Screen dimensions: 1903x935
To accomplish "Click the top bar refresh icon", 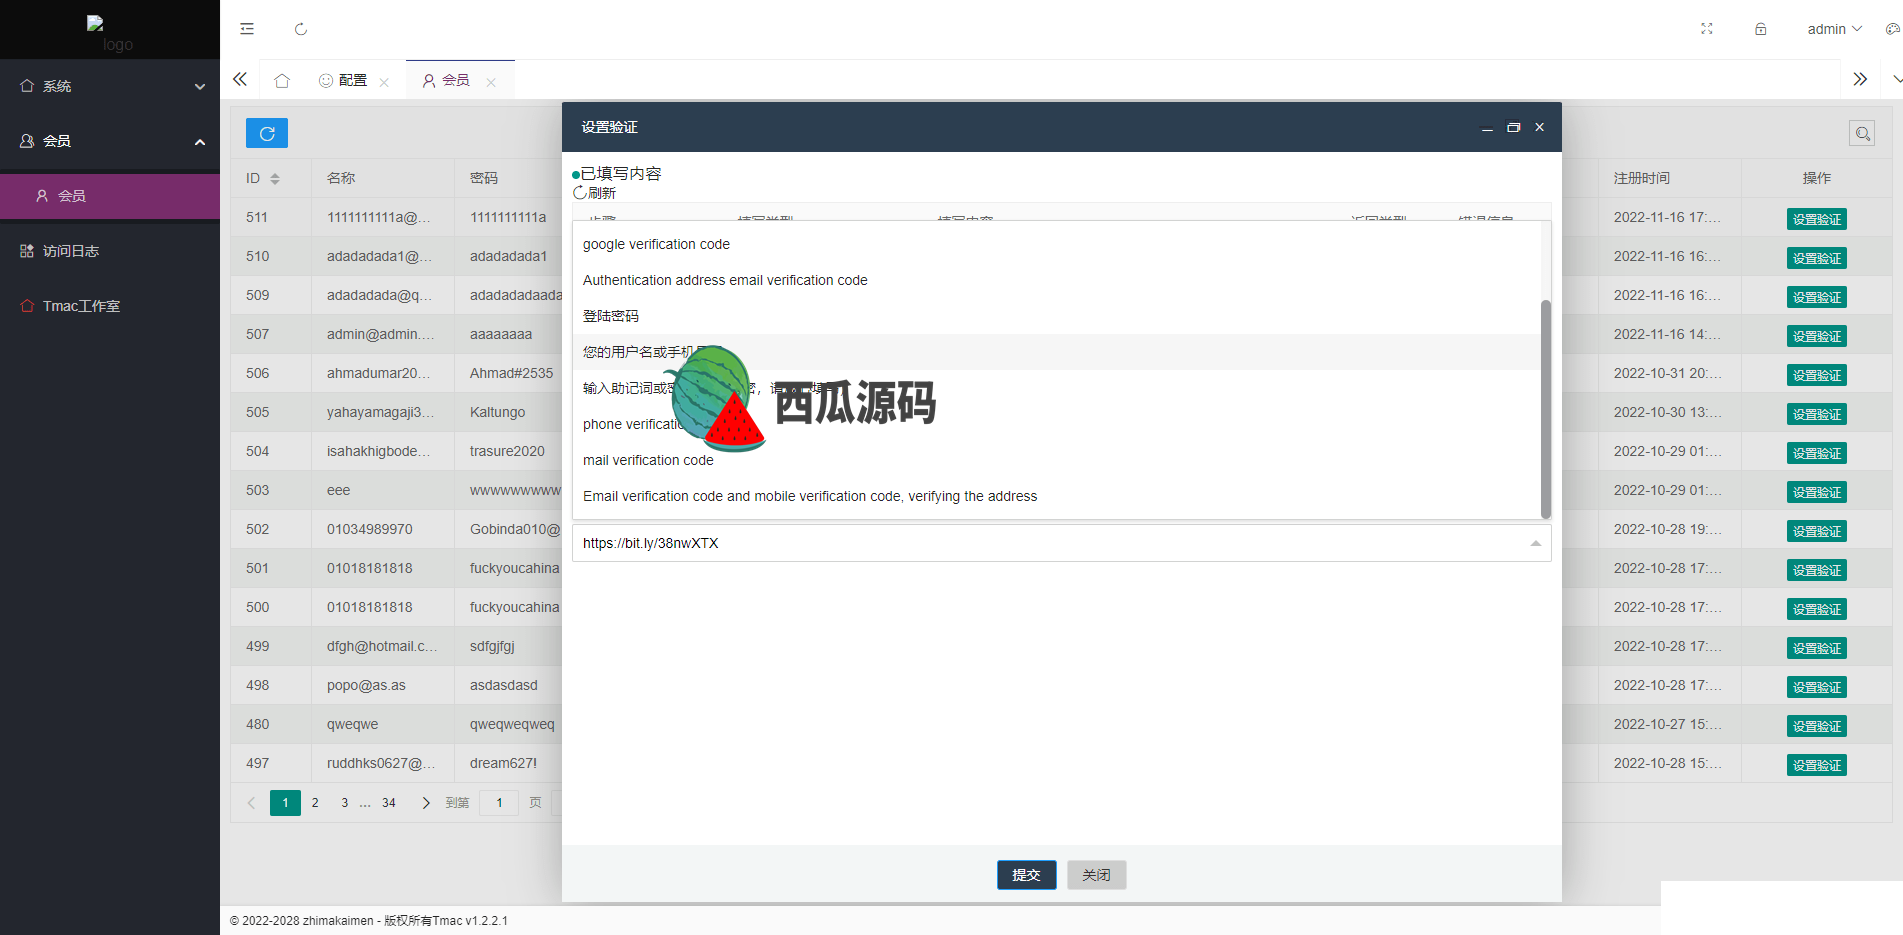I will click(x=301, y=29).
